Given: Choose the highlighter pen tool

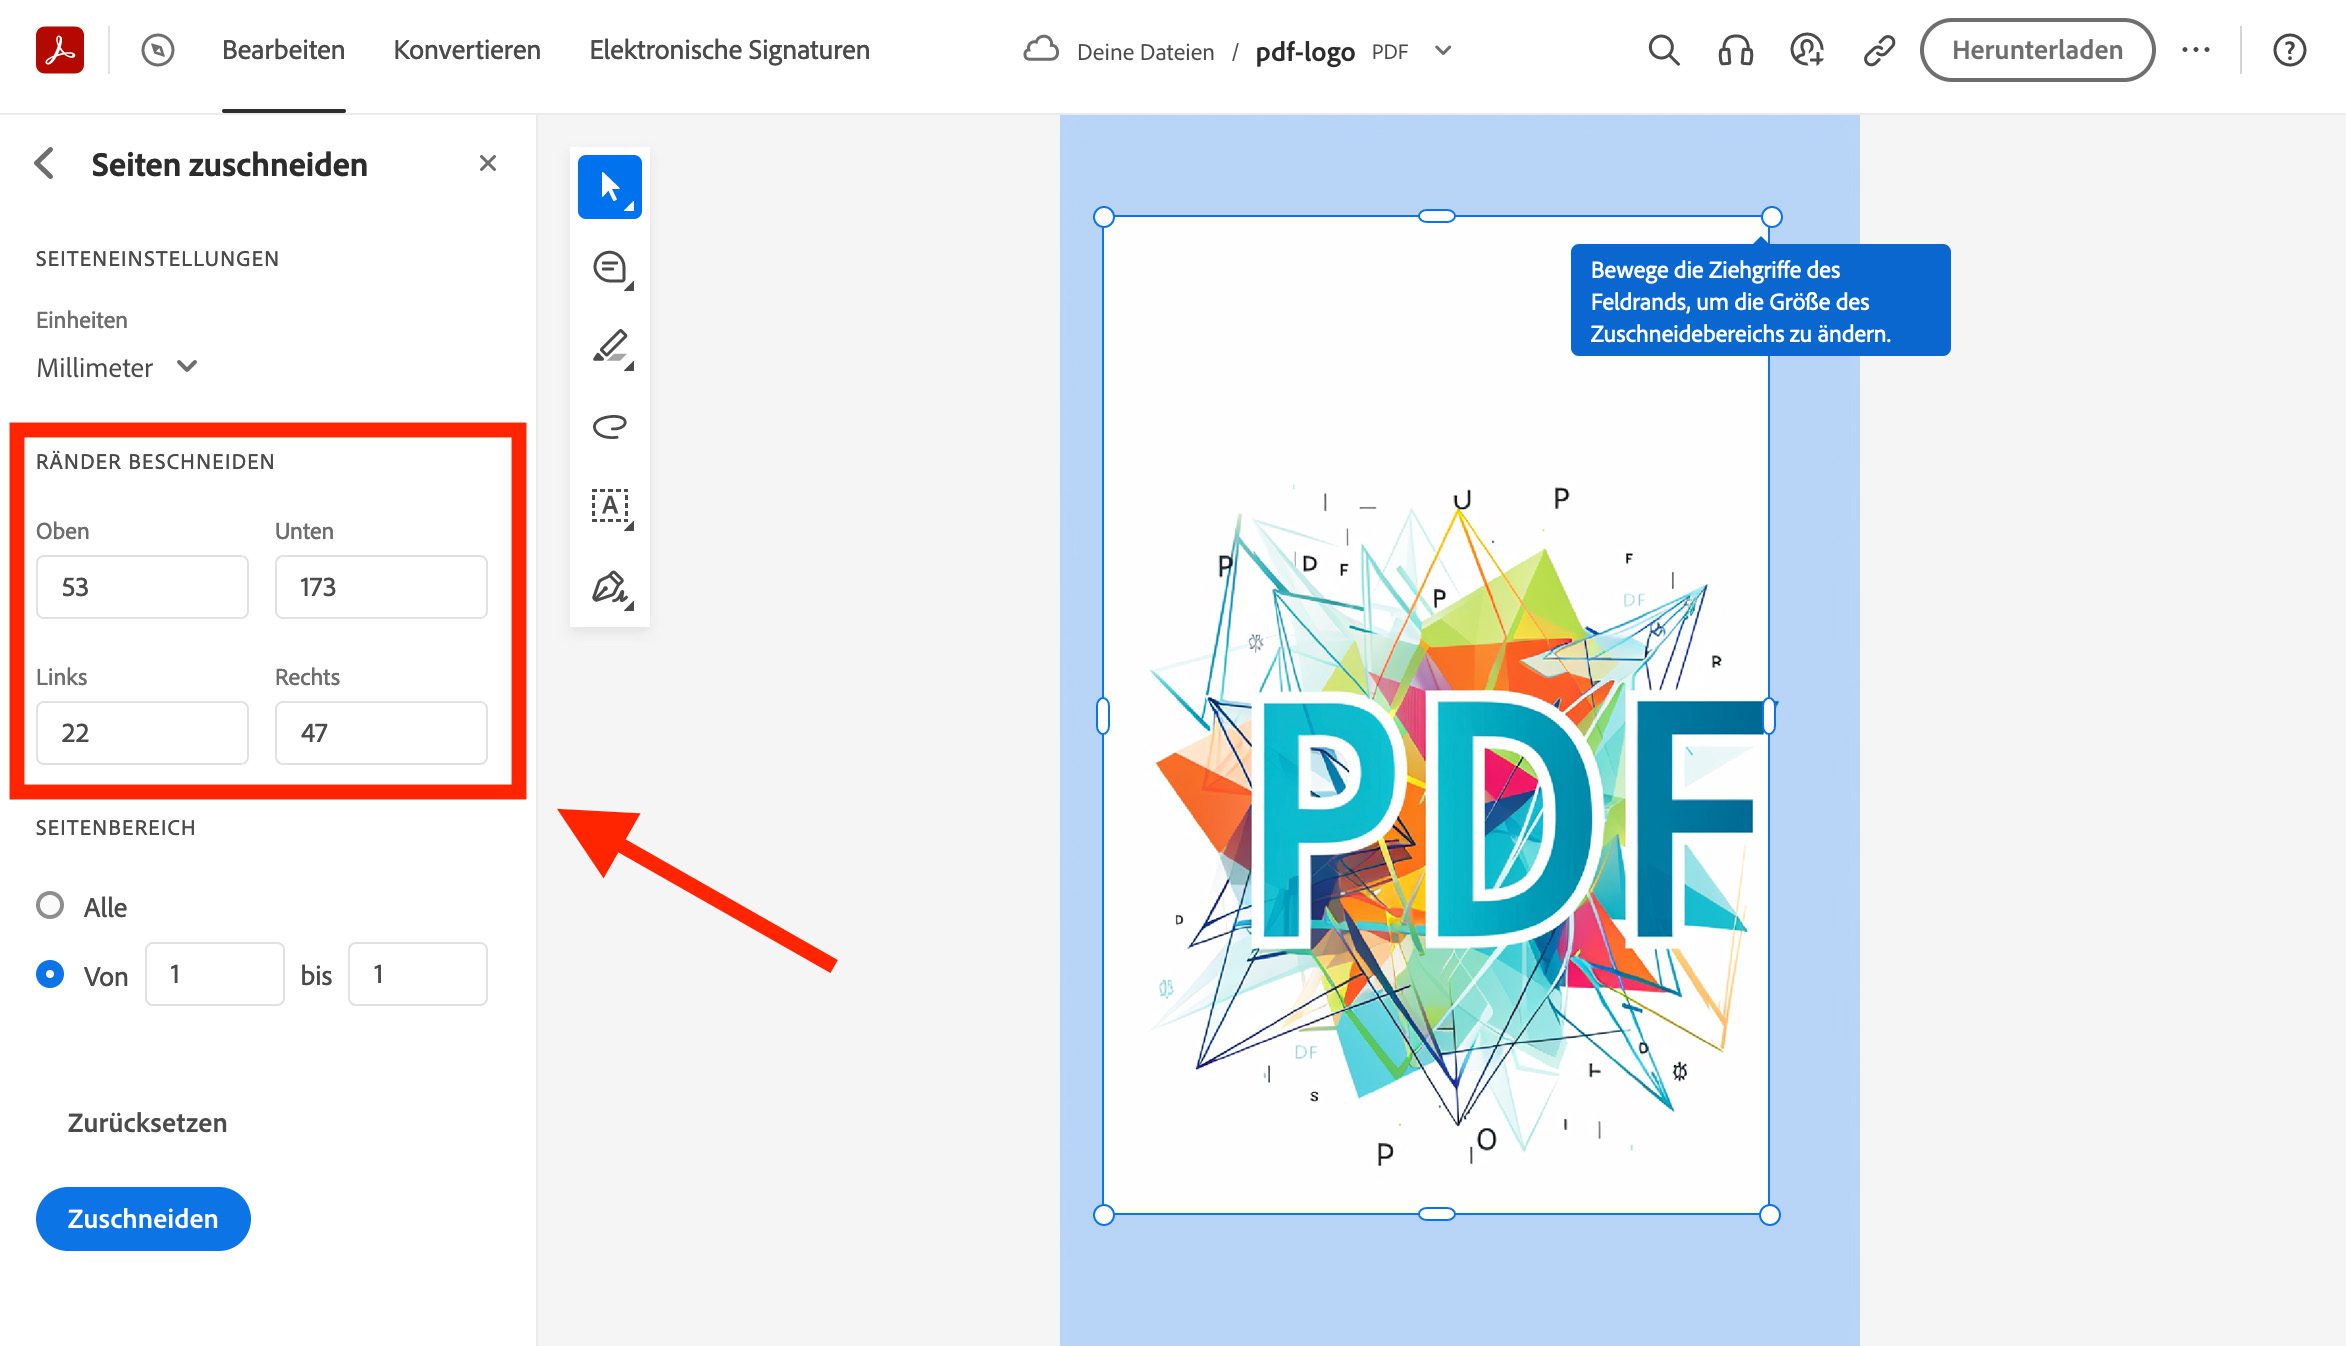Looking at the screenshot, I should point(609,347).
